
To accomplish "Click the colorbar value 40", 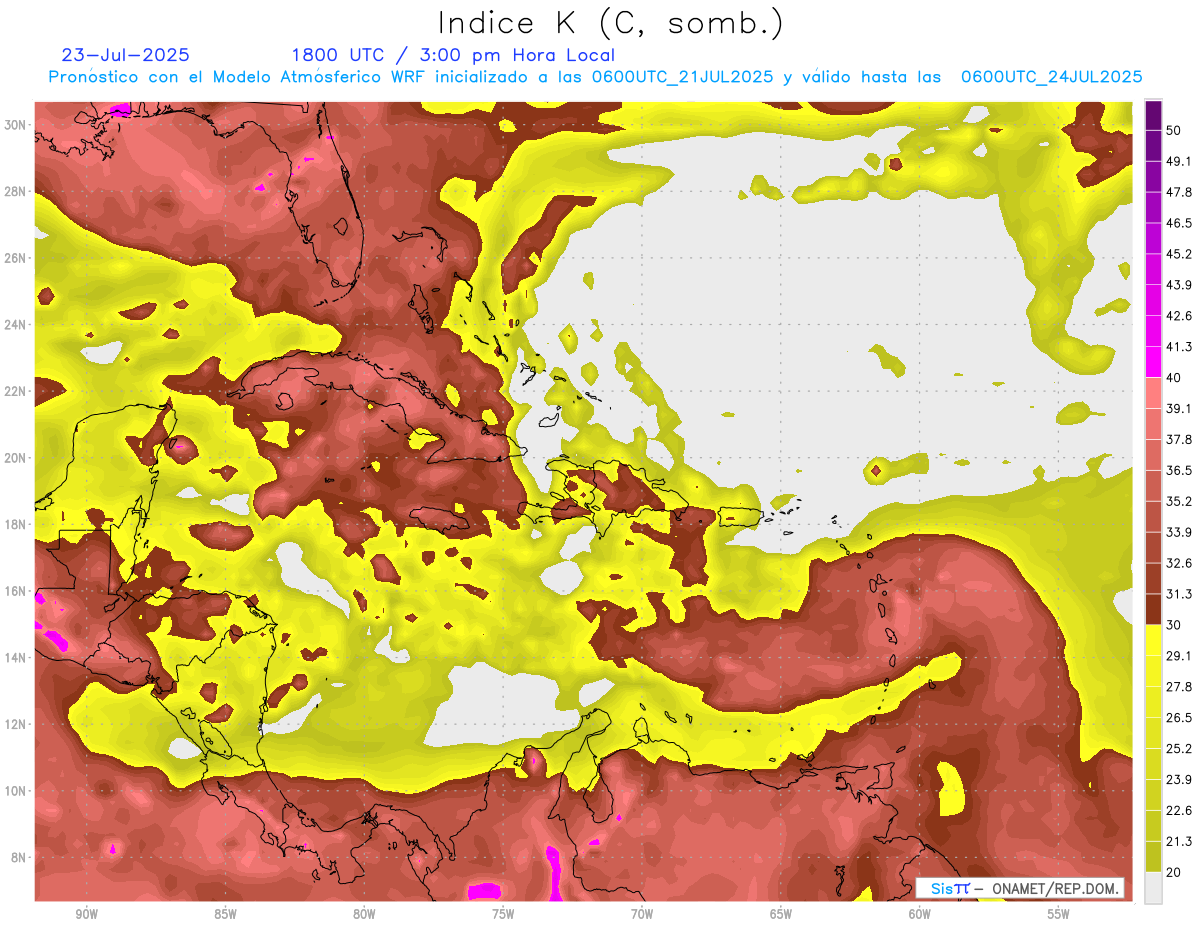I will (x=1175, y=378).
